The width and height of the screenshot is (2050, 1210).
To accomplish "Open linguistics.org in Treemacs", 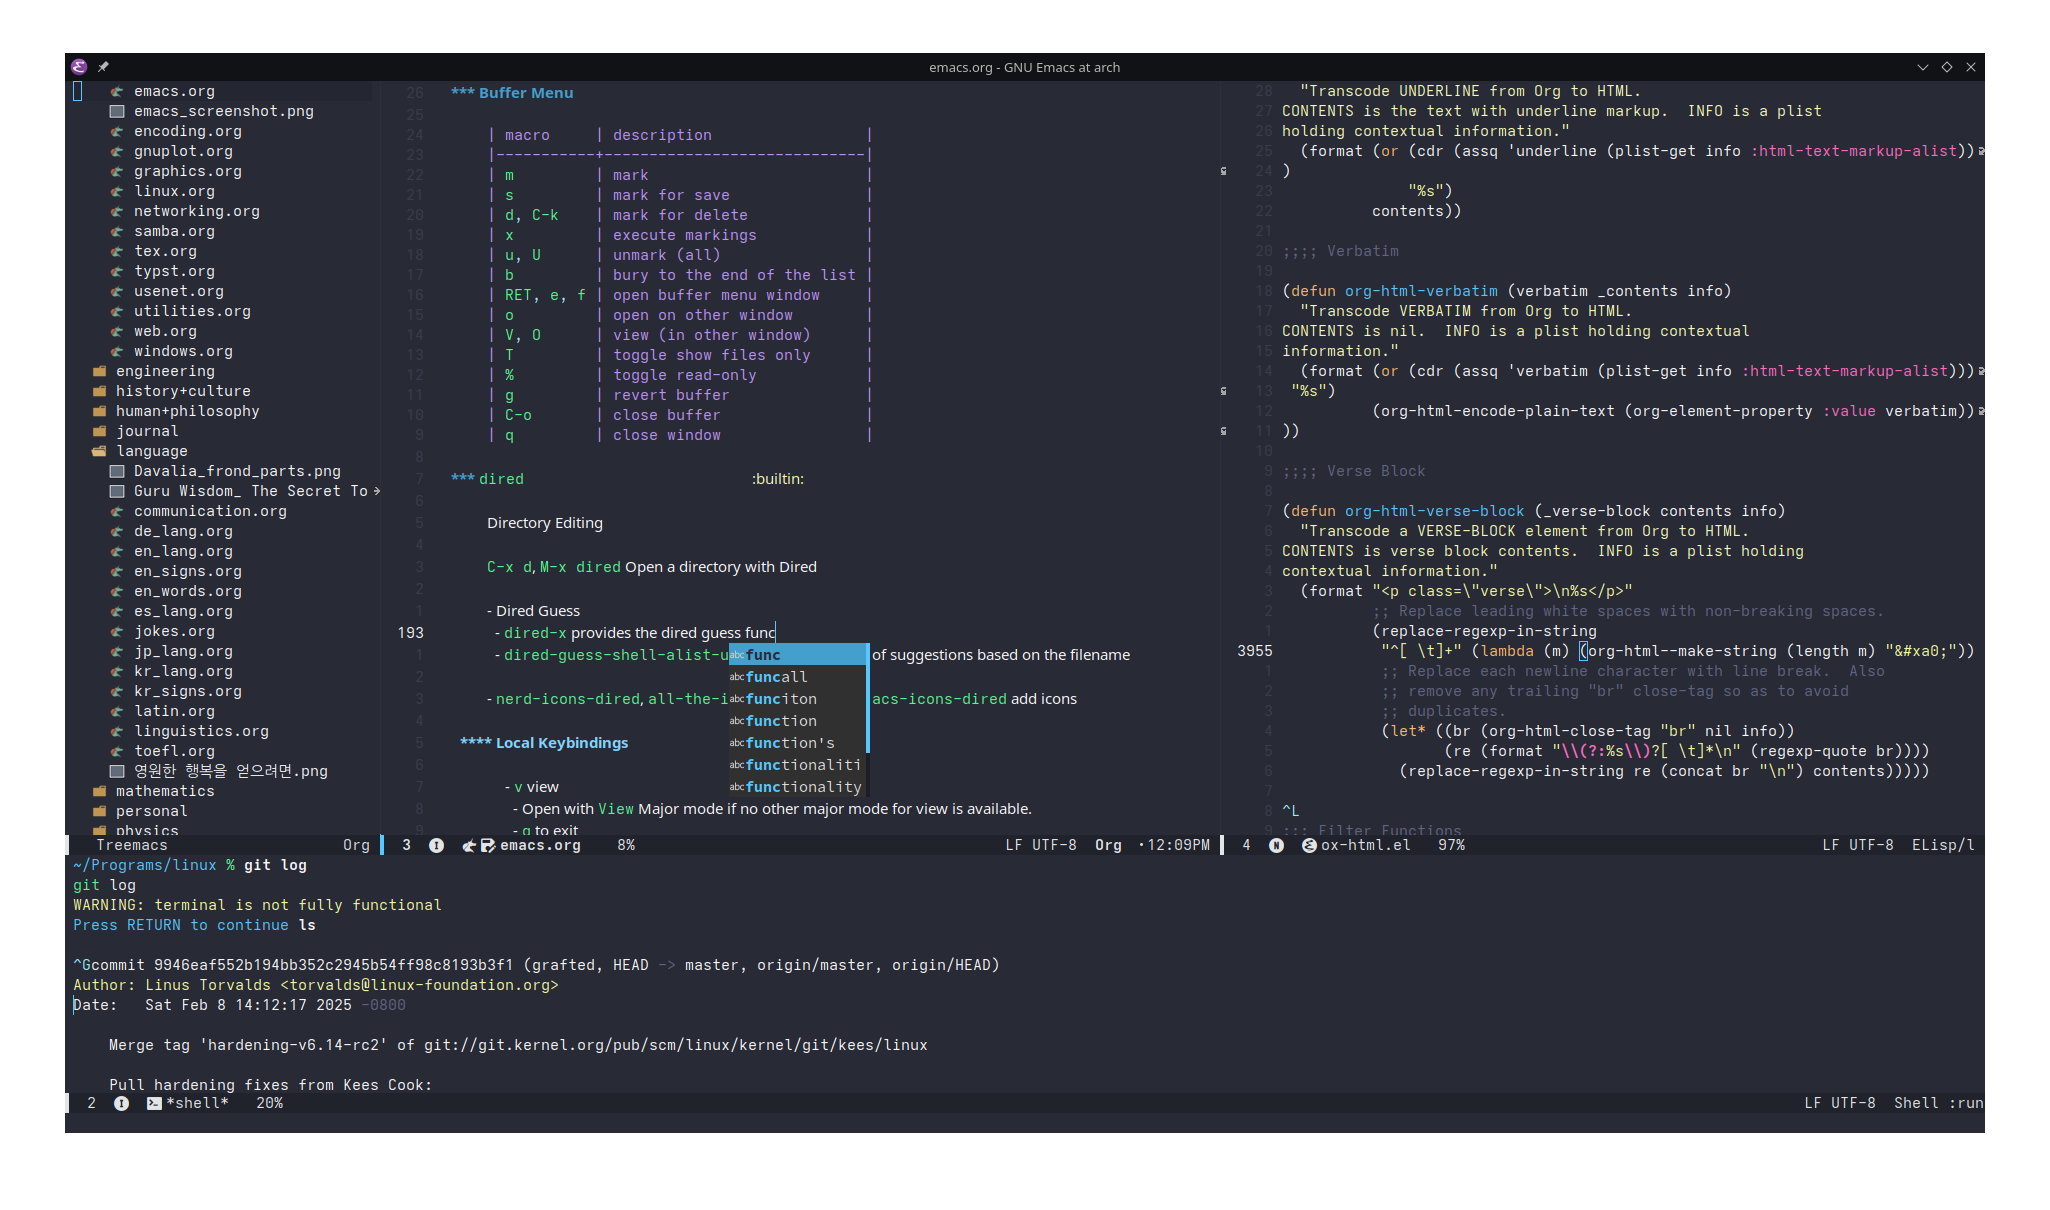I will [x=201, y=731].
